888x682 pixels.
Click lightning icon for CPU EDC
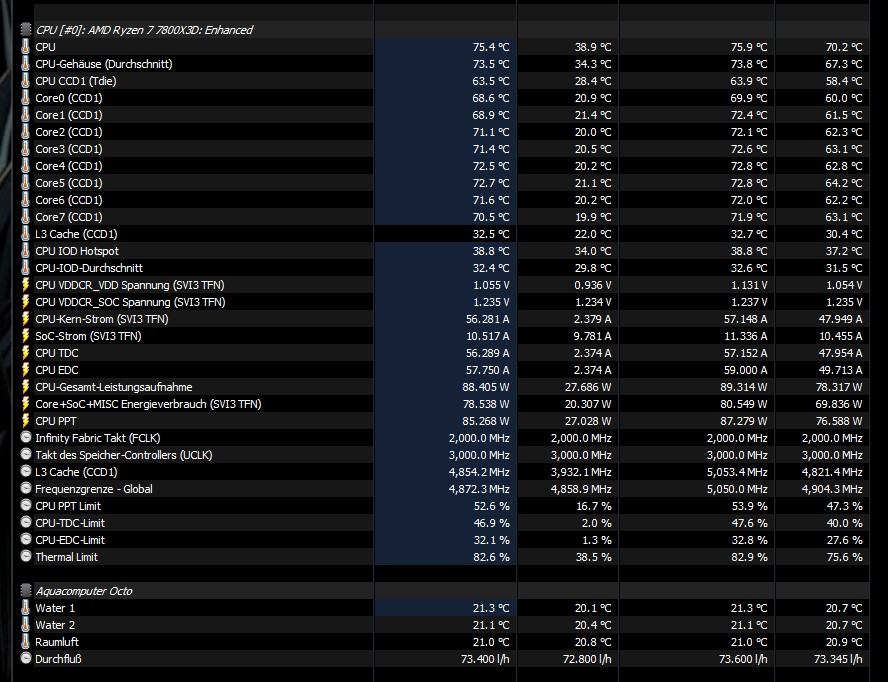coord(25,369)
